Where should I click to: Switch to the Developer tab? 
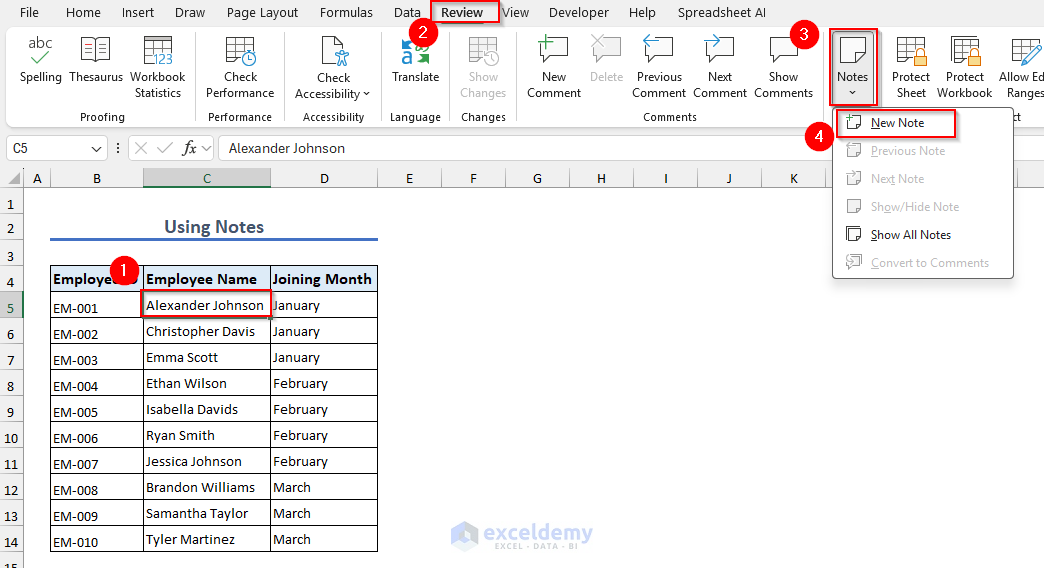(579, 13)
